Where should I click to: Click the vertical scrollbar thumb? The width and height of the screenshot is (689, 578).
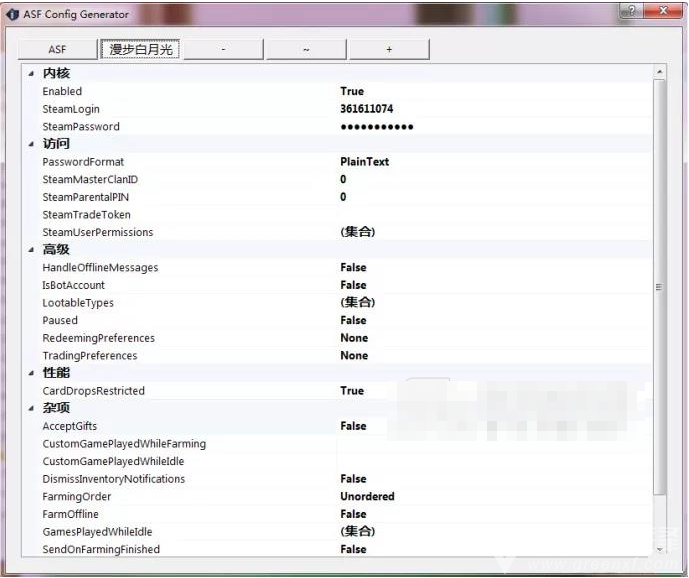[659, 287]
